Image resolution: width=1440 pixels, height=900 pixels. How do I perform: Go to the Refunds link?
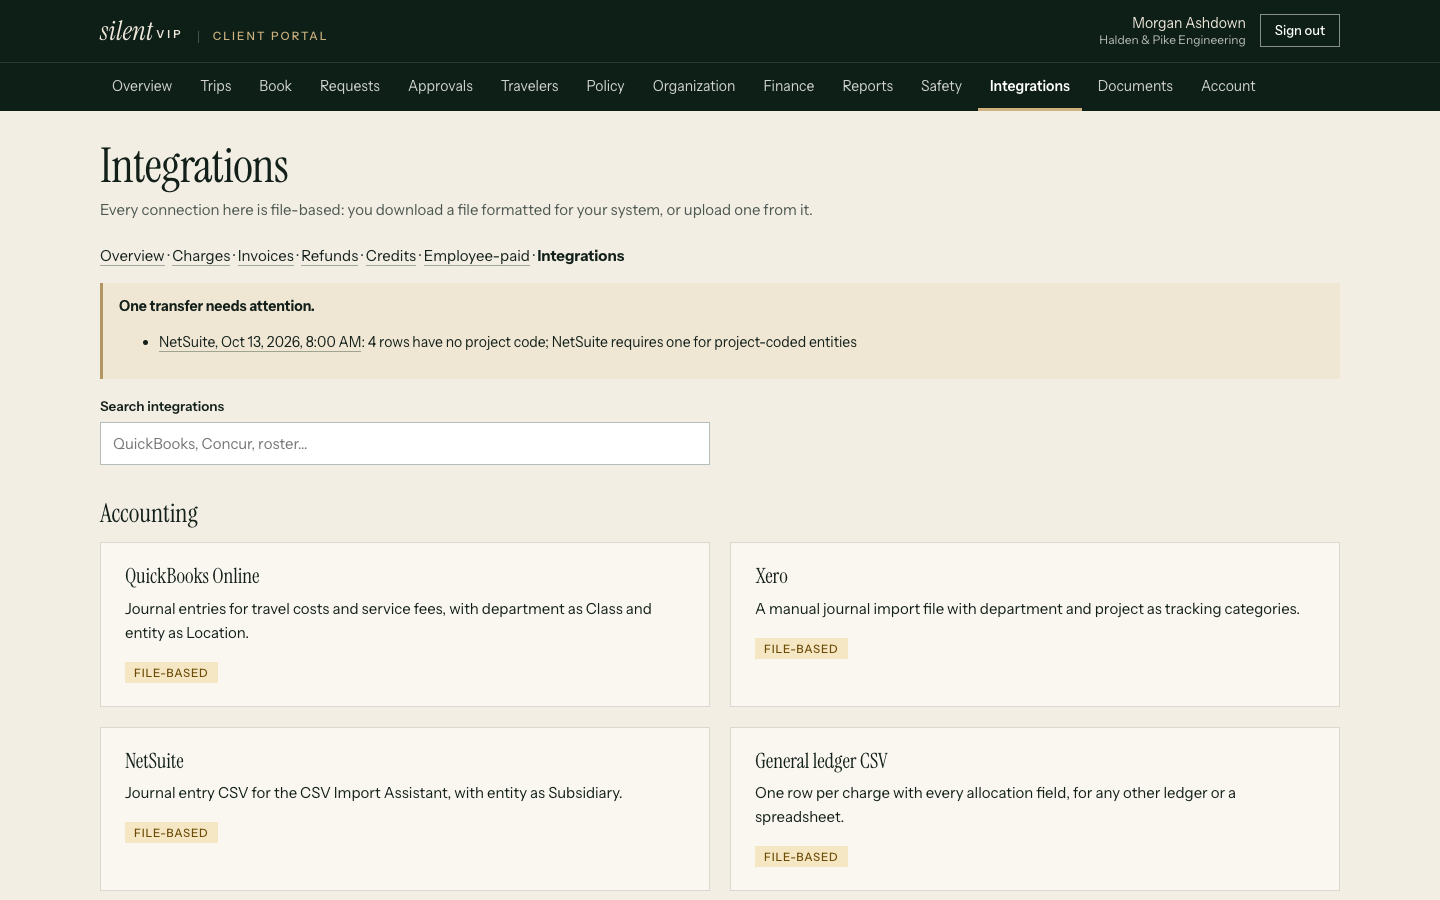330,256
